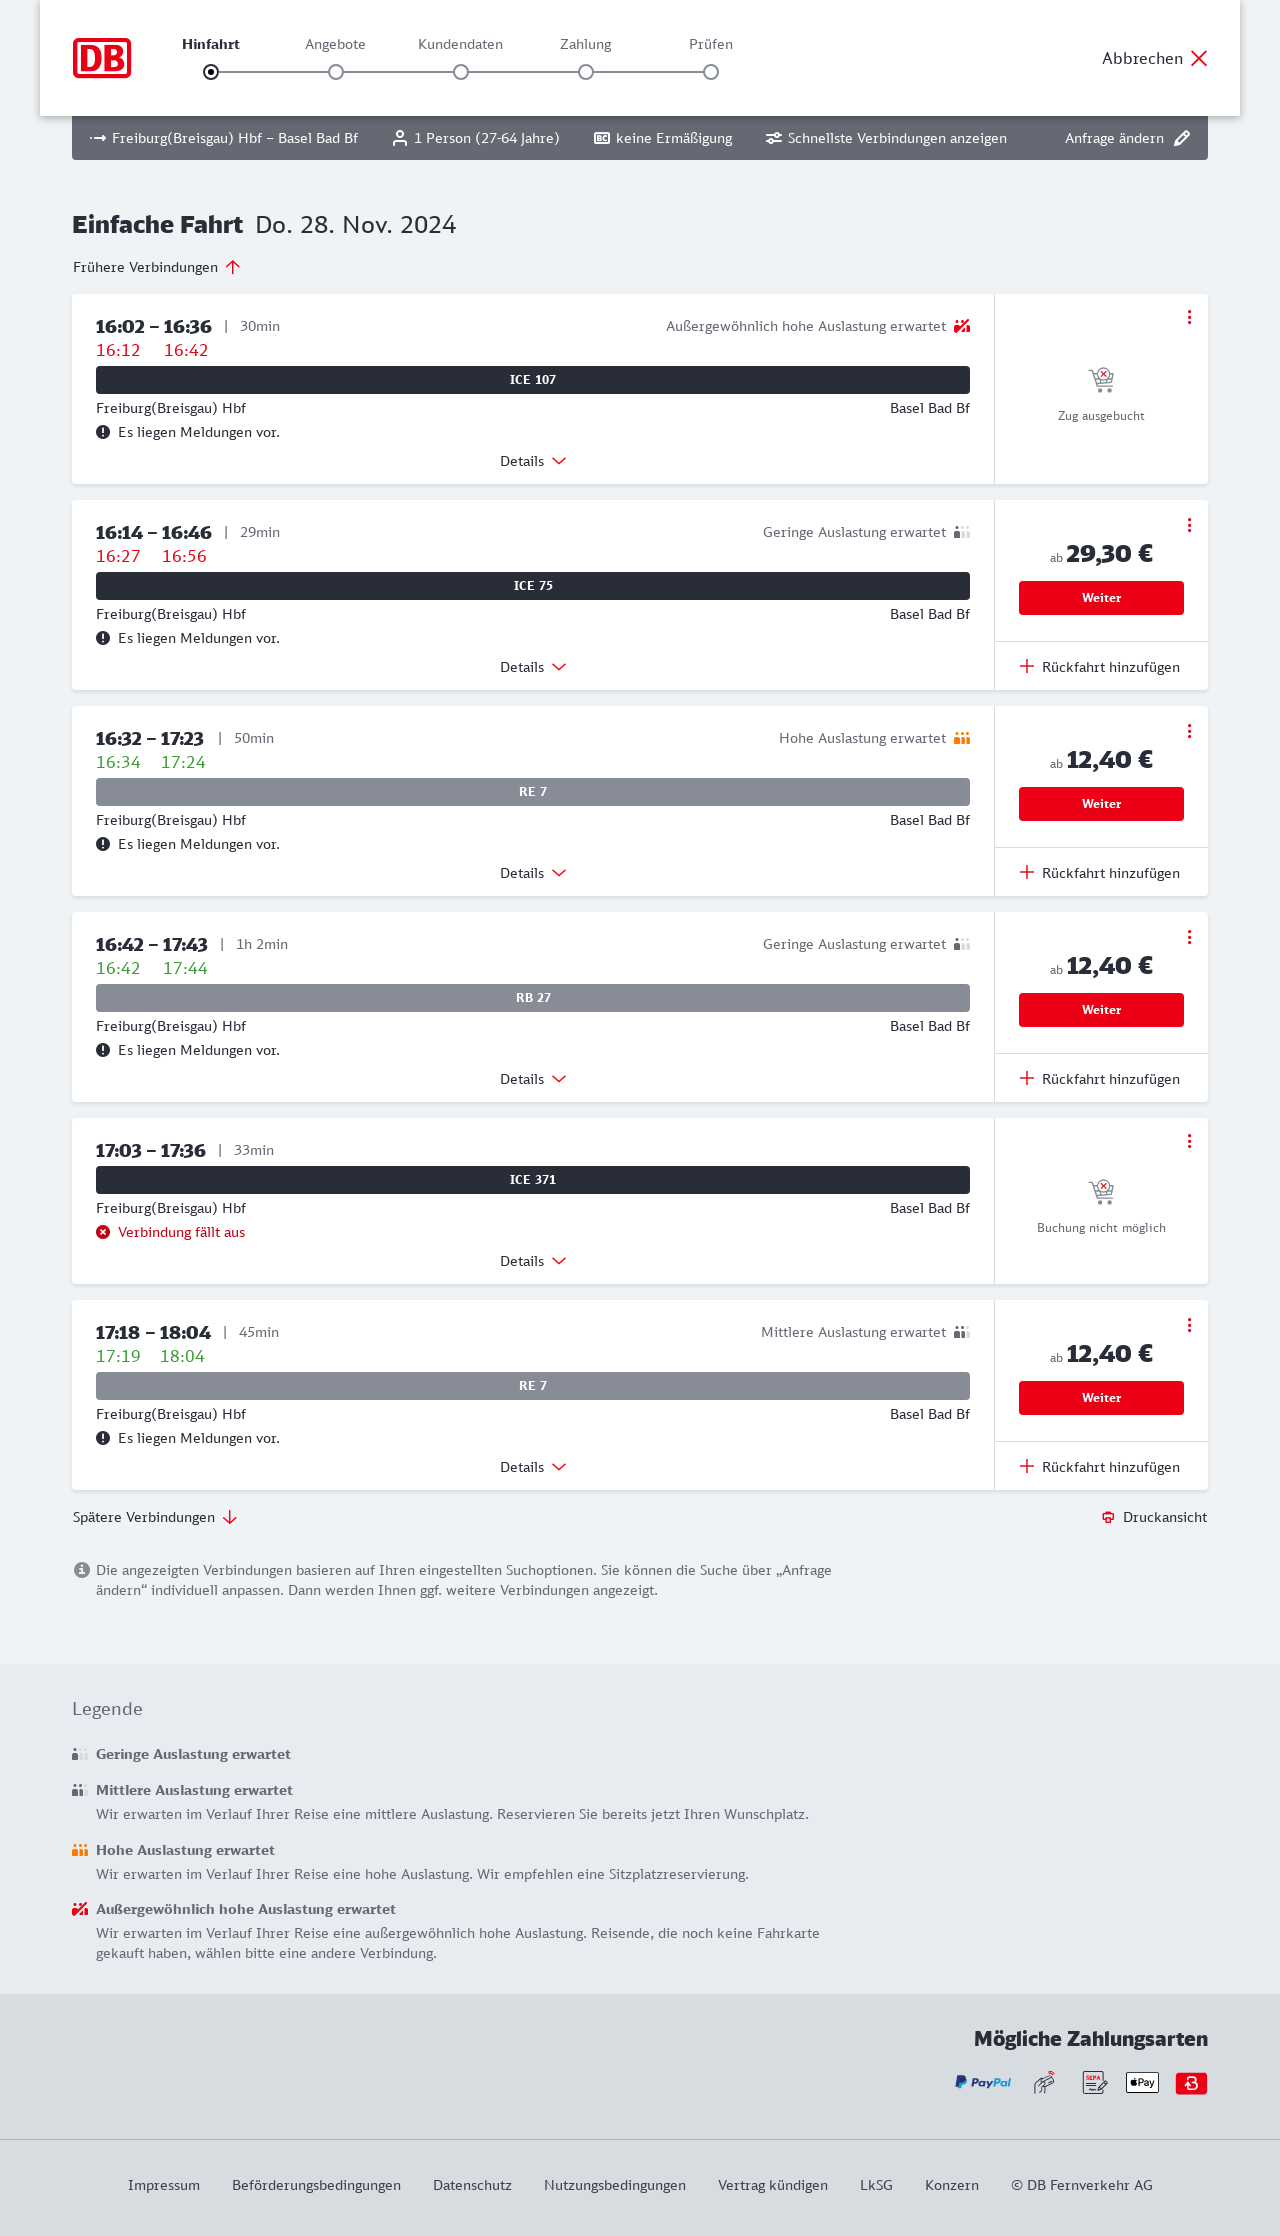Viewport: 1280px width, 2236px height.
Task: Open three-dot menu for ICE 75 connection
Action: pyautogui.click(x=1189, y=525)
